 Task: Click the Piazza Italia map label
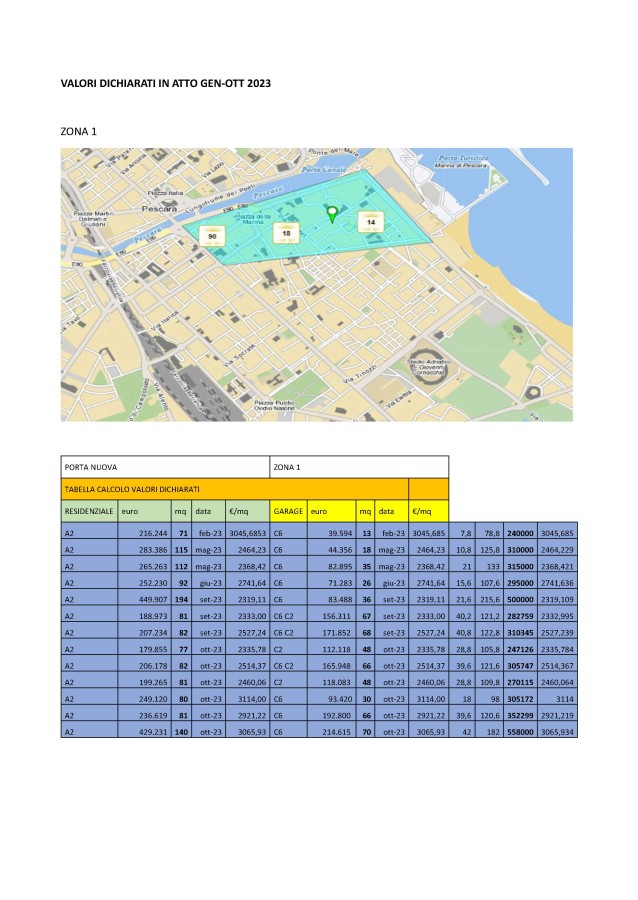[x=165, y=193]
